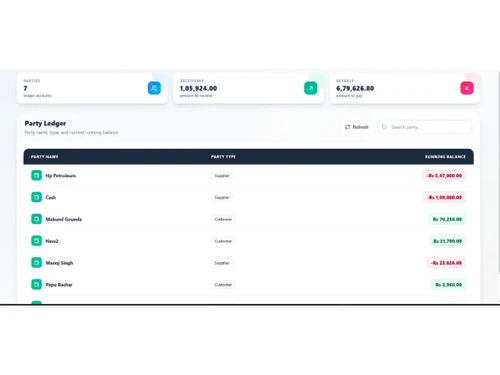Click the Makund Gounda row icon
The height and width of the screenshot is (375, 500).
[36, 219]
